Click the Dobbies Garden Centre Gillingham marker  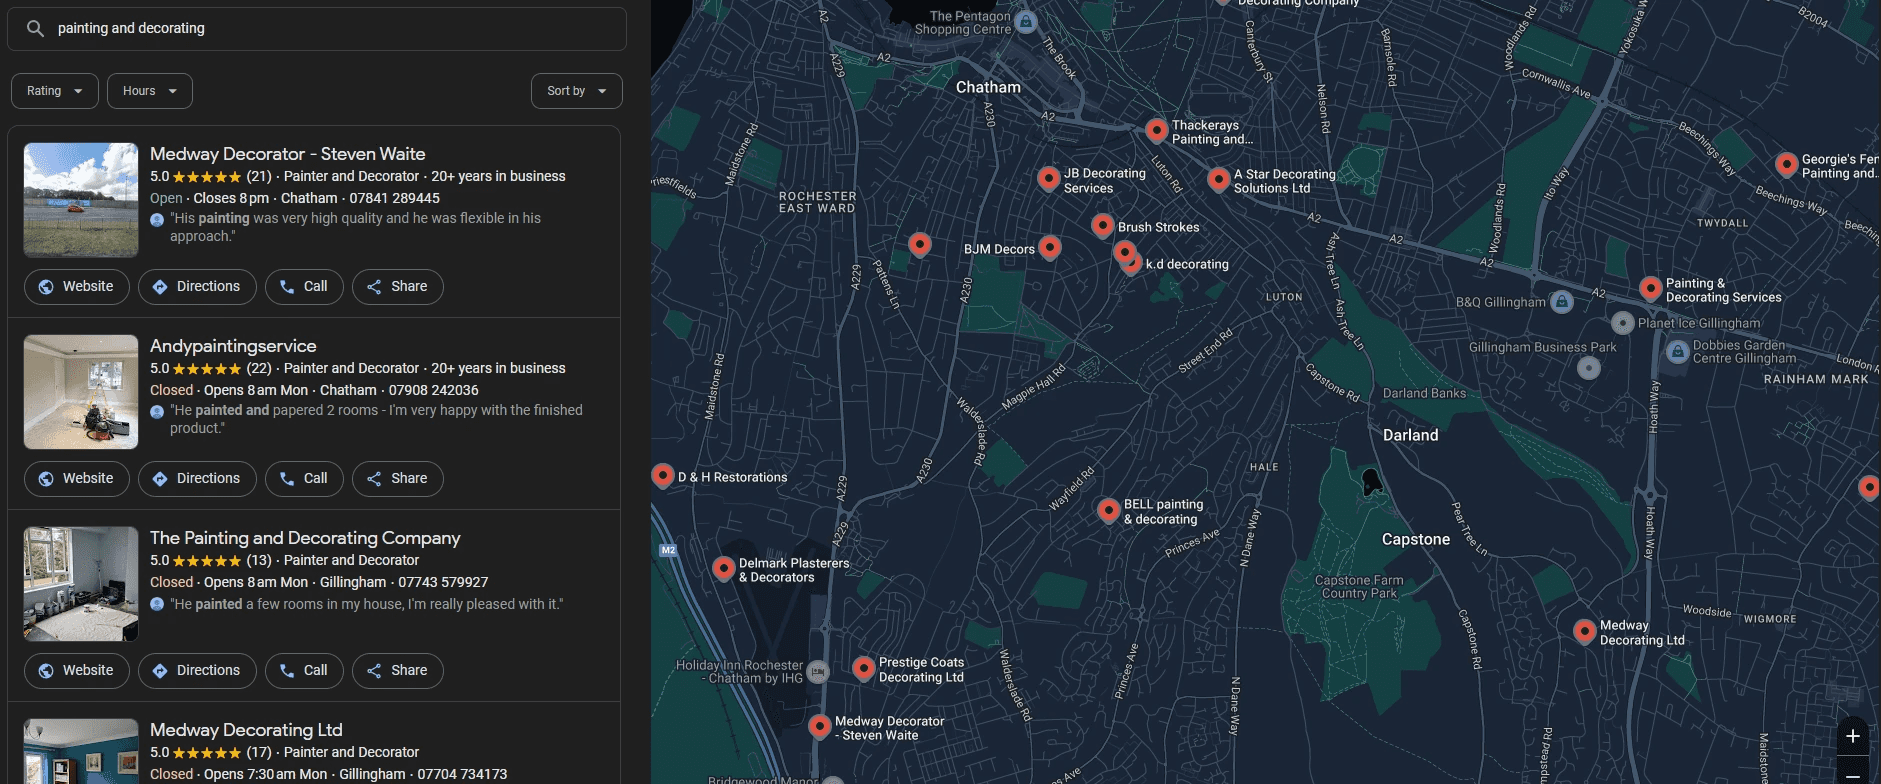1678,351
